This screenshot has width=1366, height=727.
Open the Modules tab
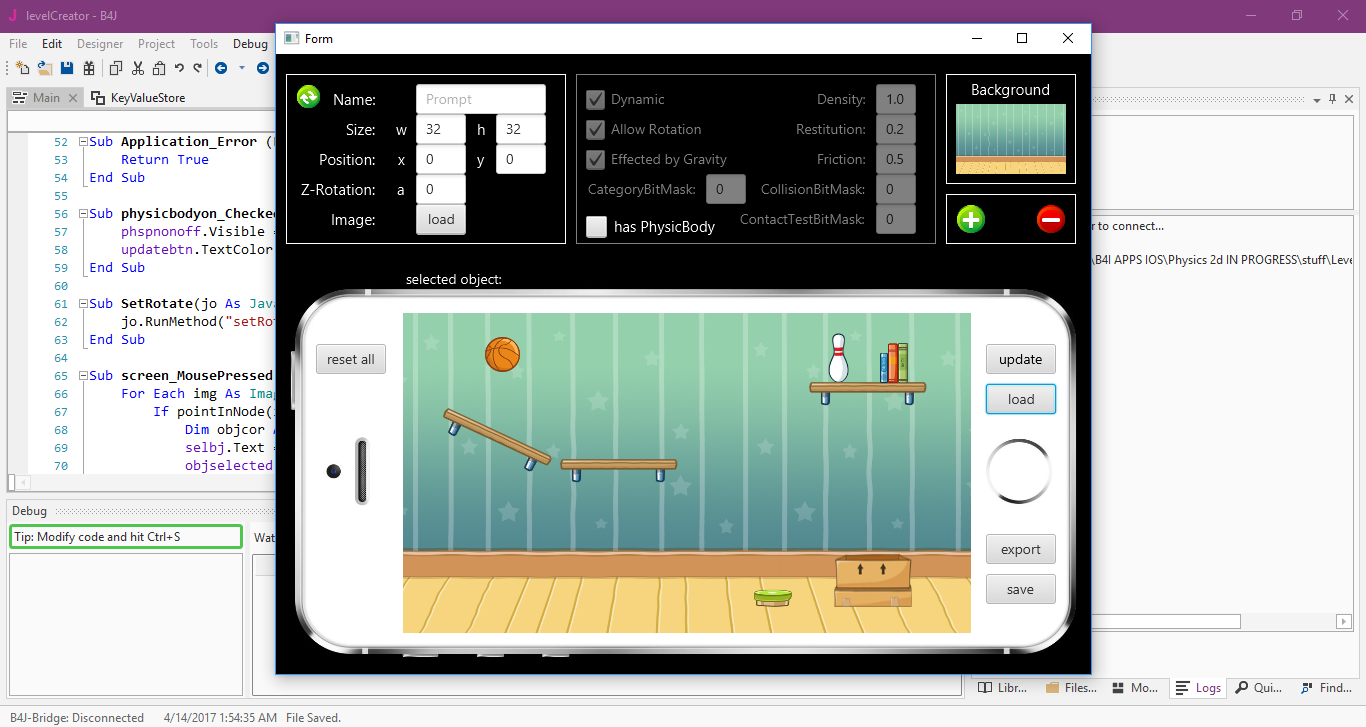point(1135,688)
